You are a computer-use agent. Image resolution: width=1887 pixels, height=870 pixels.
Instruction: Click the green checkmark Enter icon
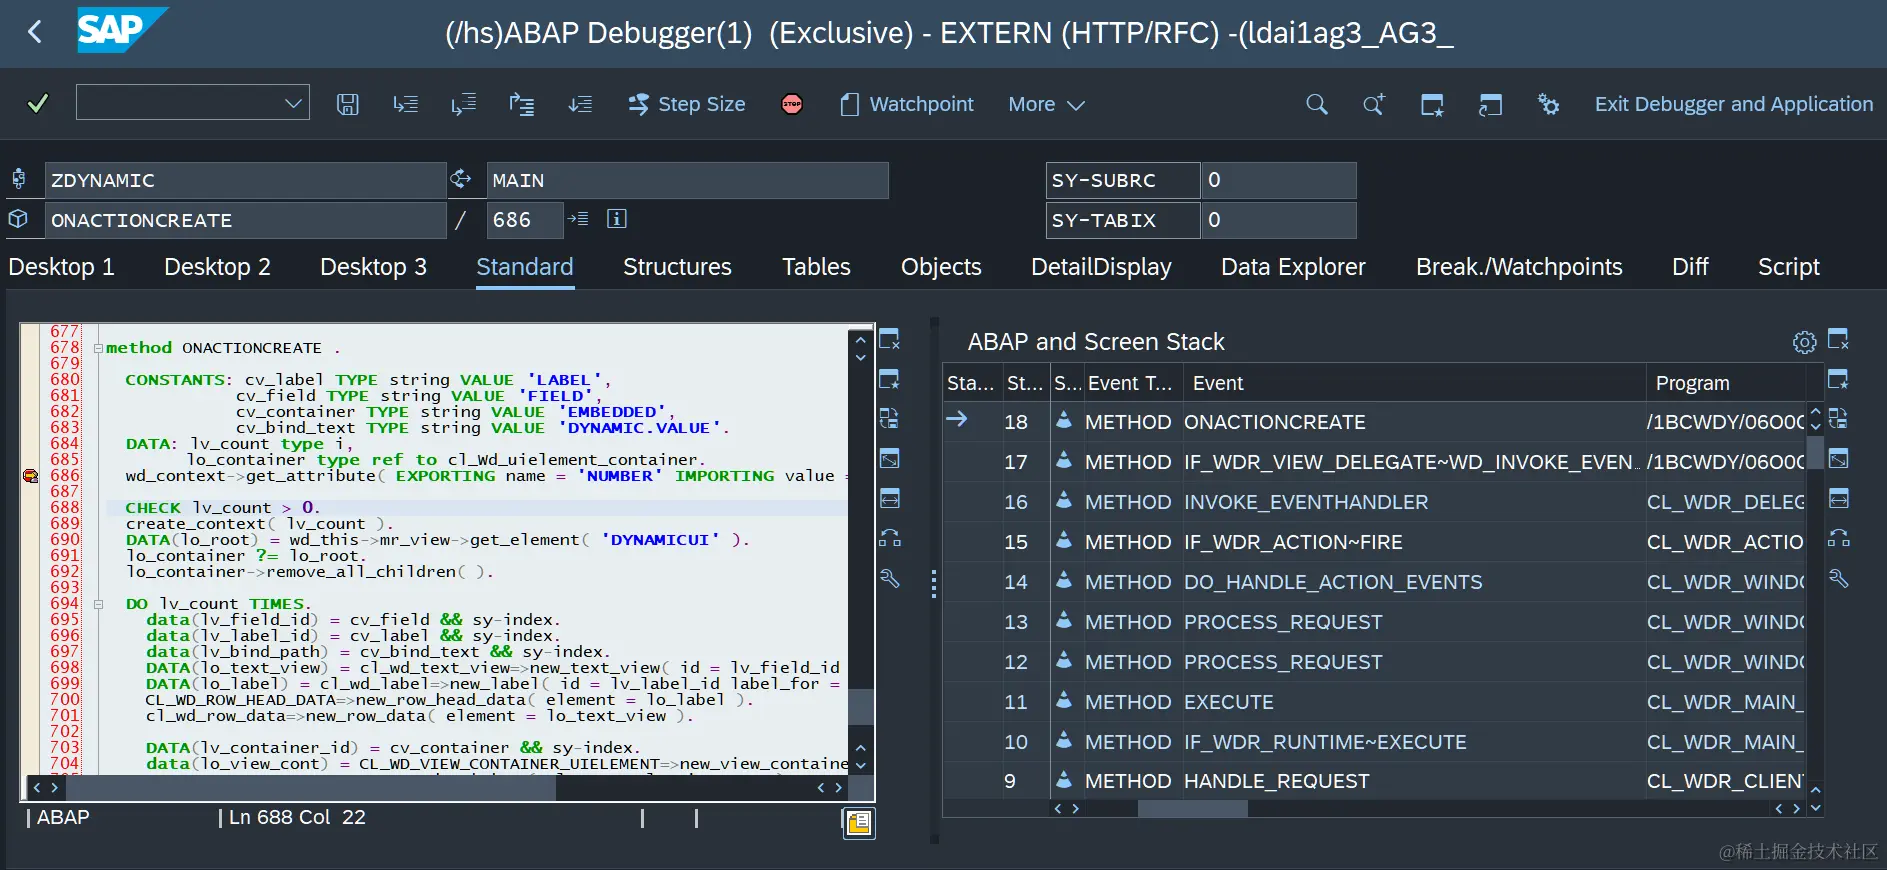point(38,103)
